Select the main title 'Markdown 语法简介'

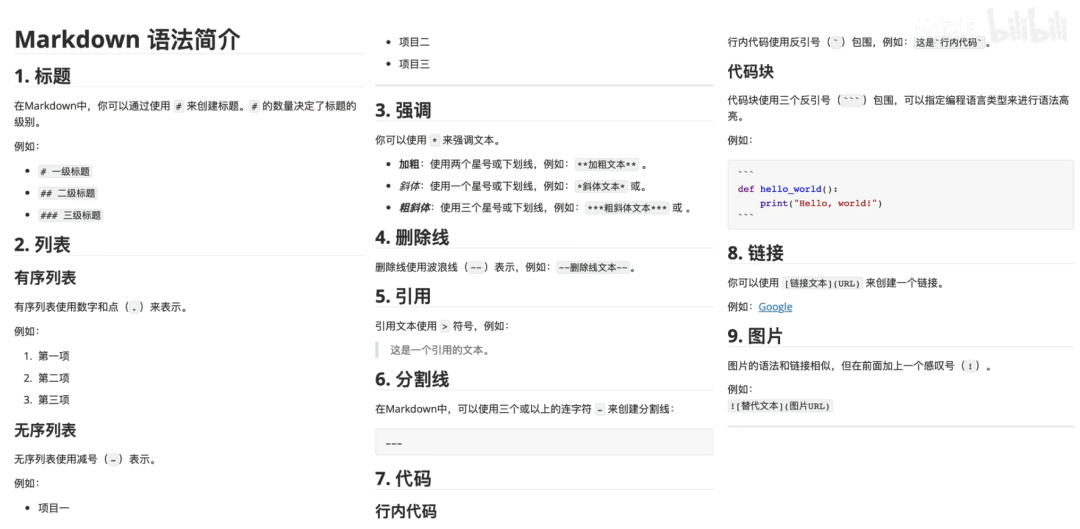click(x=128, y=39)
